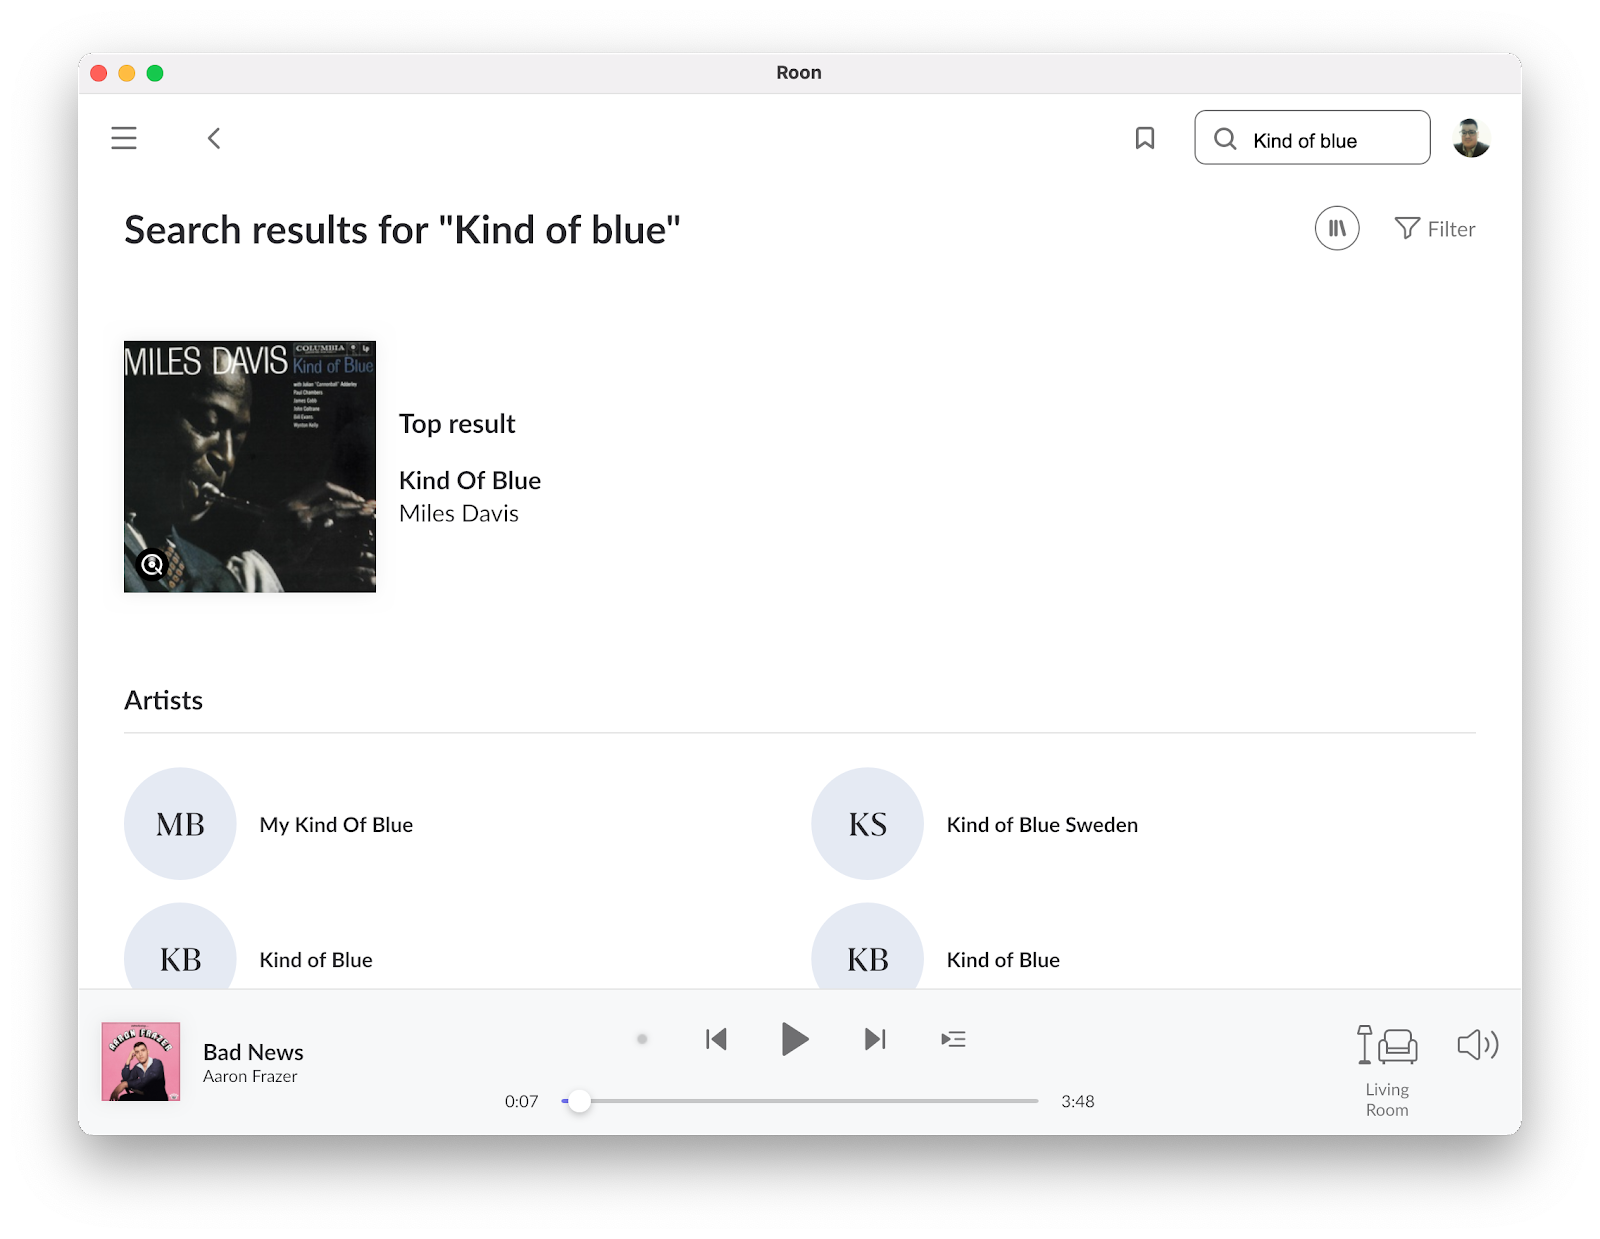Click the MB artist avatar
1600x1239 pixels.
pos(180,824)
